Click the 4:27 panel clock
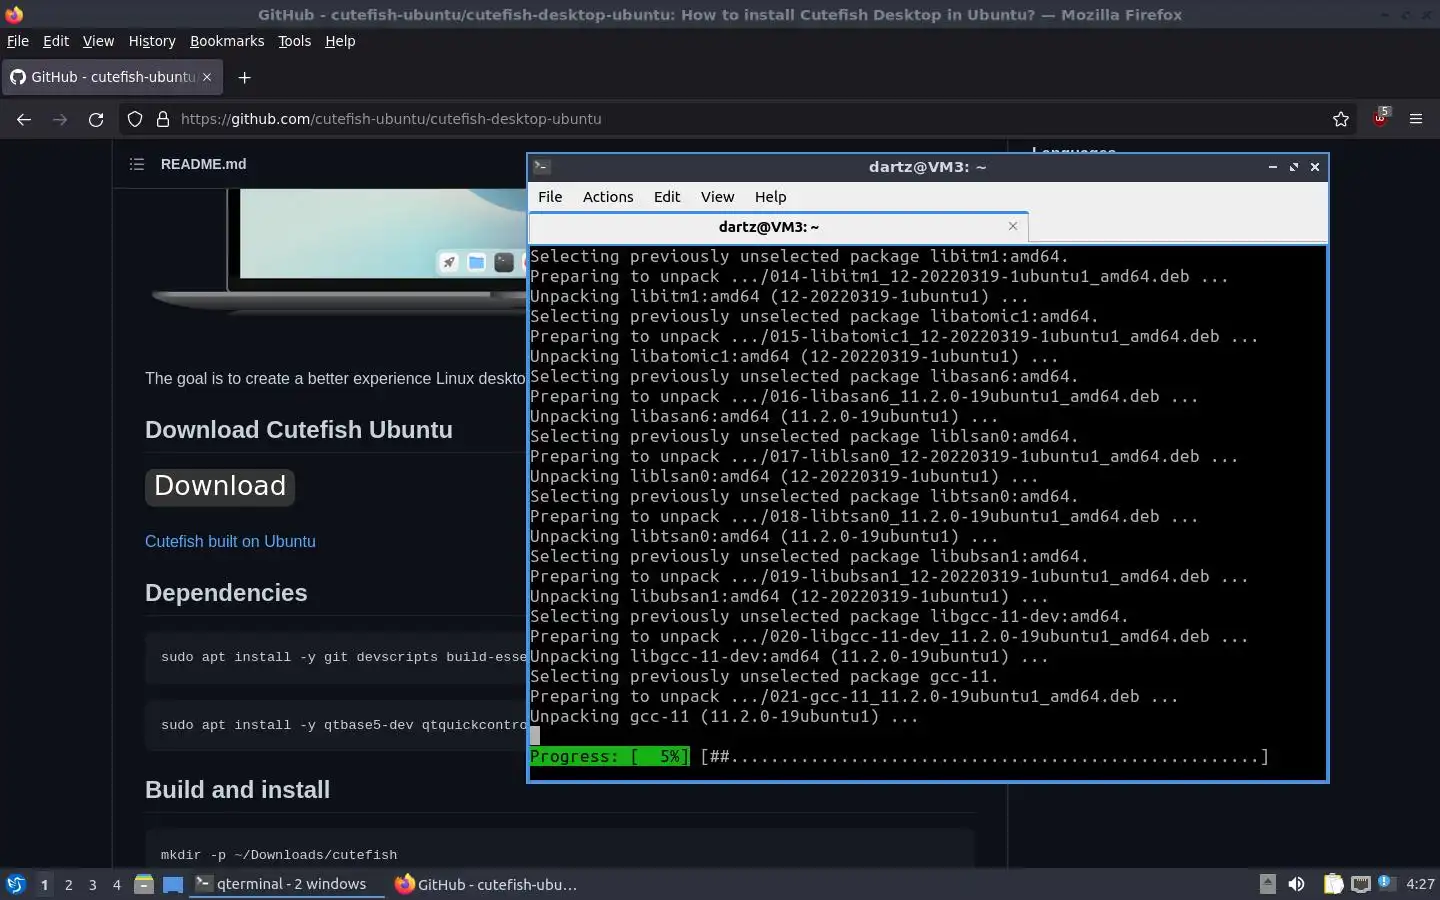 1420,884
